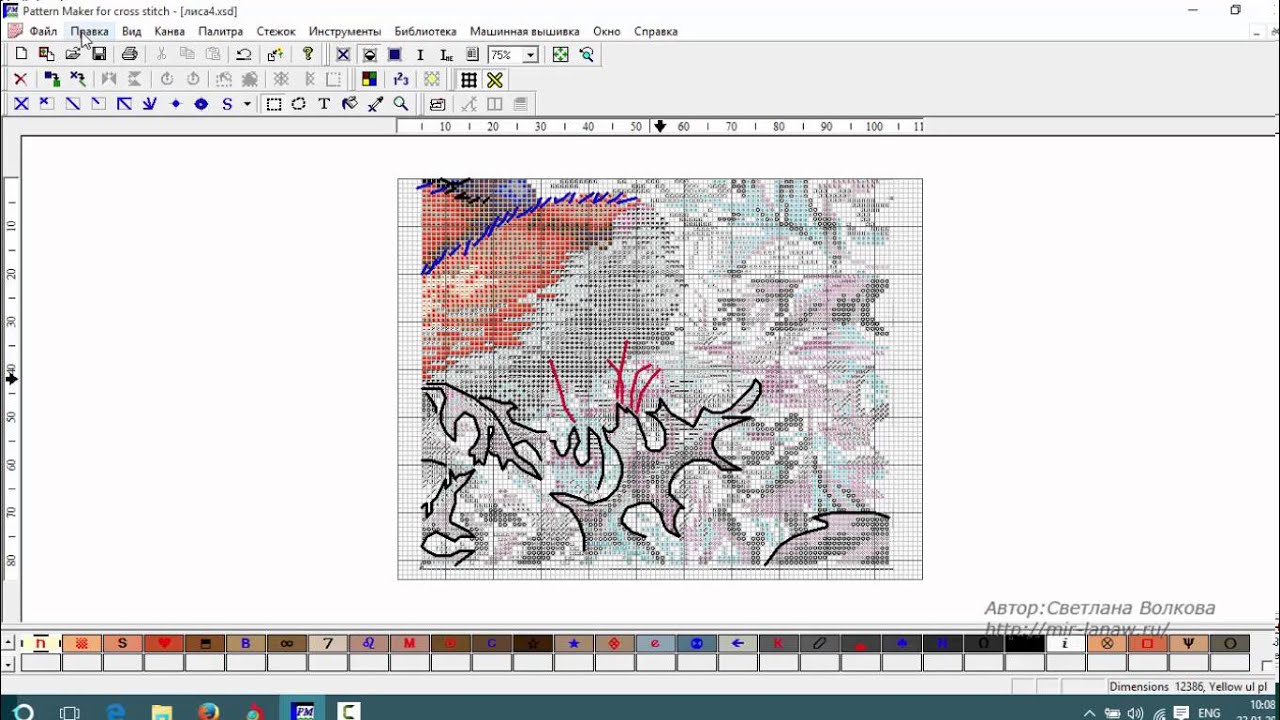This screenshot has height=720, width=1280.
Task: Select the bead tool
Action: (201, 104)
